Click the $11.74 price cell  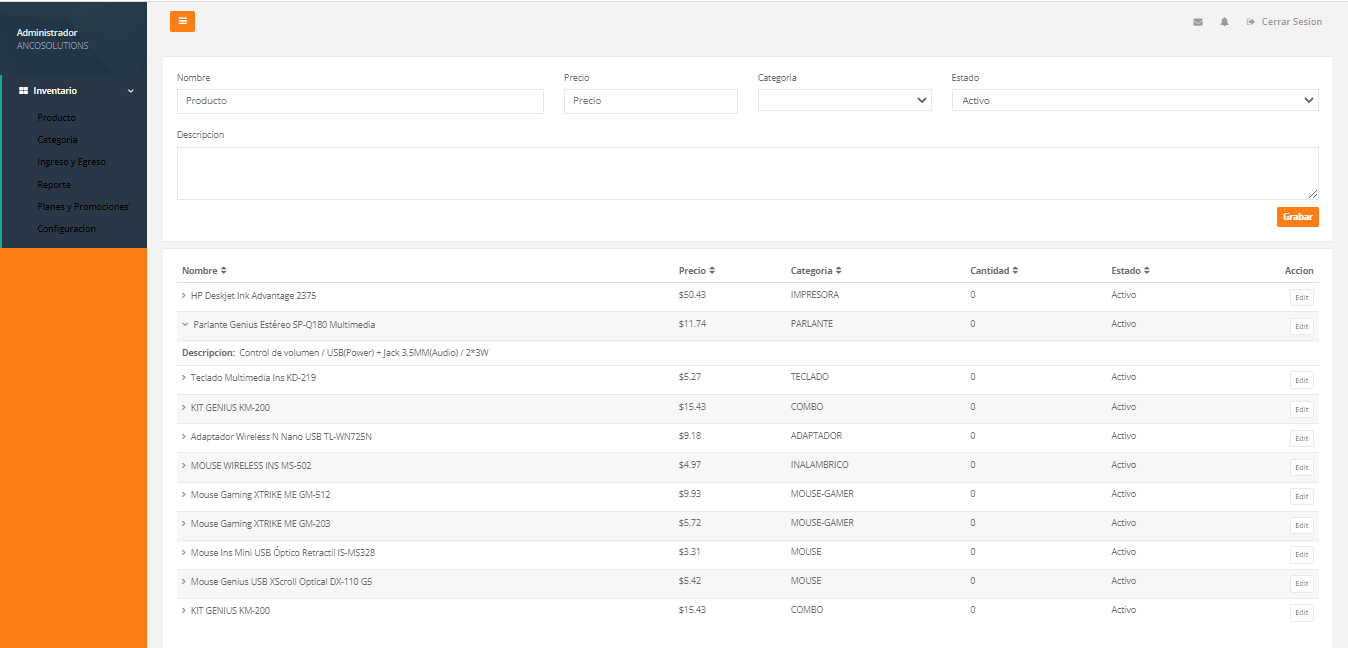pyautogui.click(x=691, y=324)
